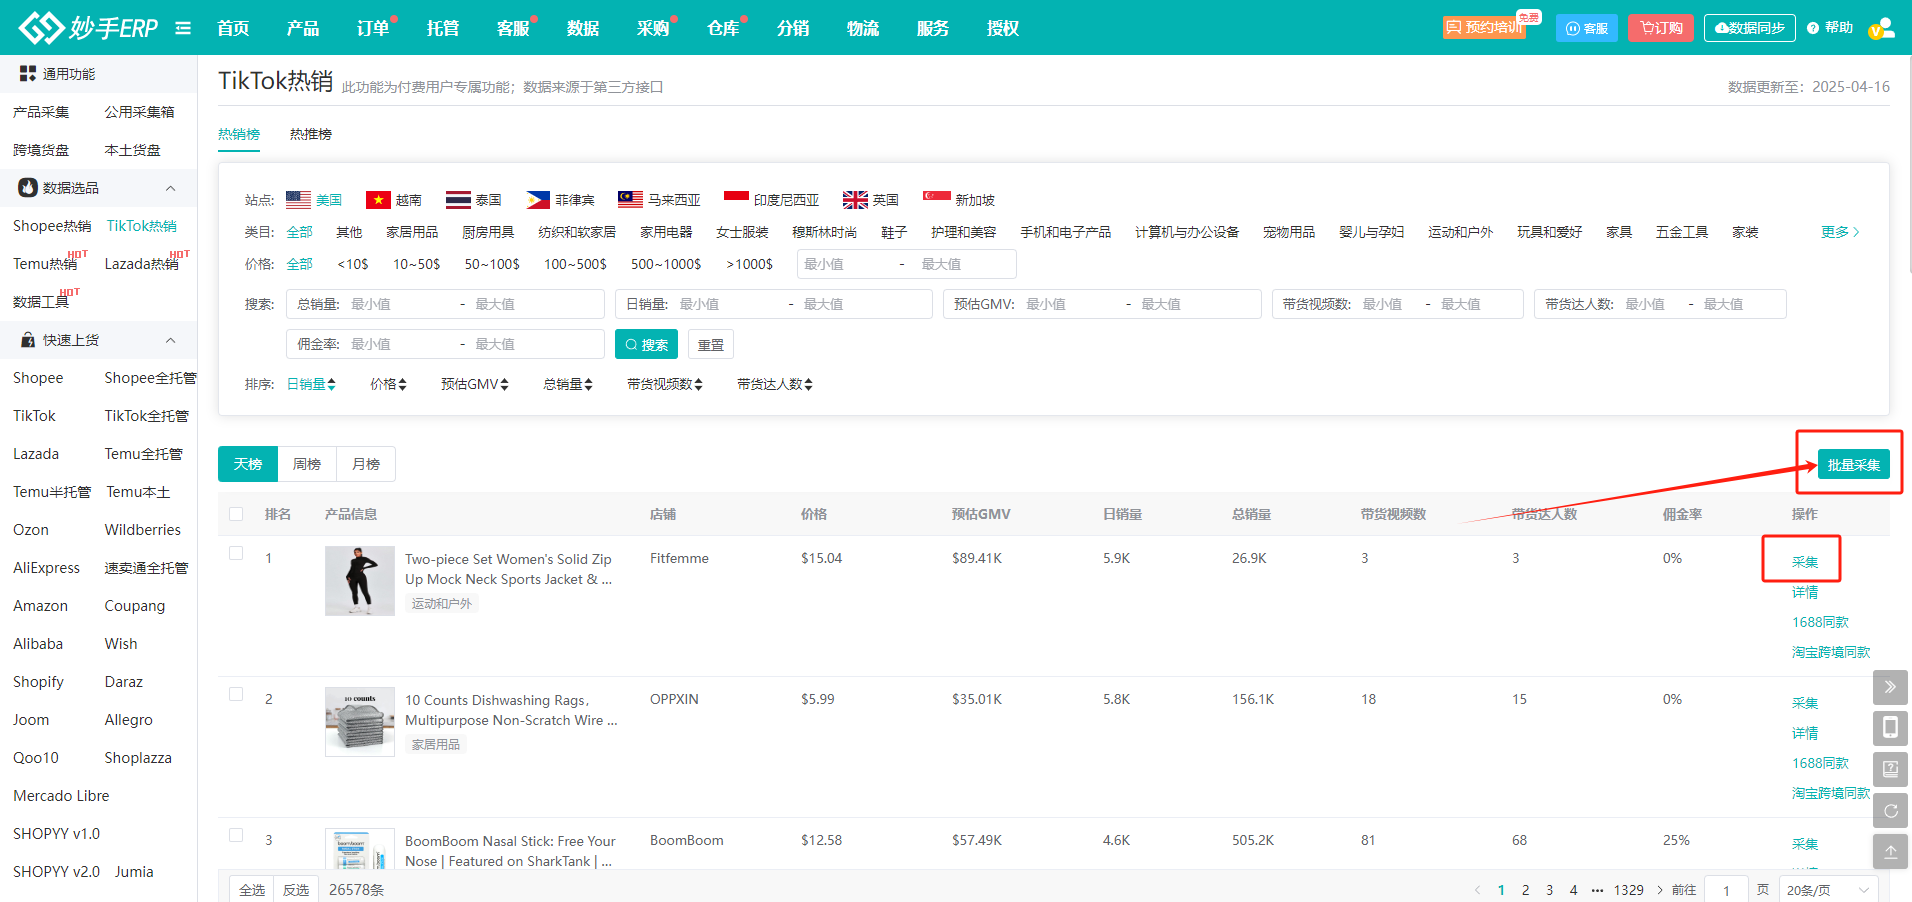Click the floating mobile phone icon
The image size is (1912, 902).
pos(1890,728)
